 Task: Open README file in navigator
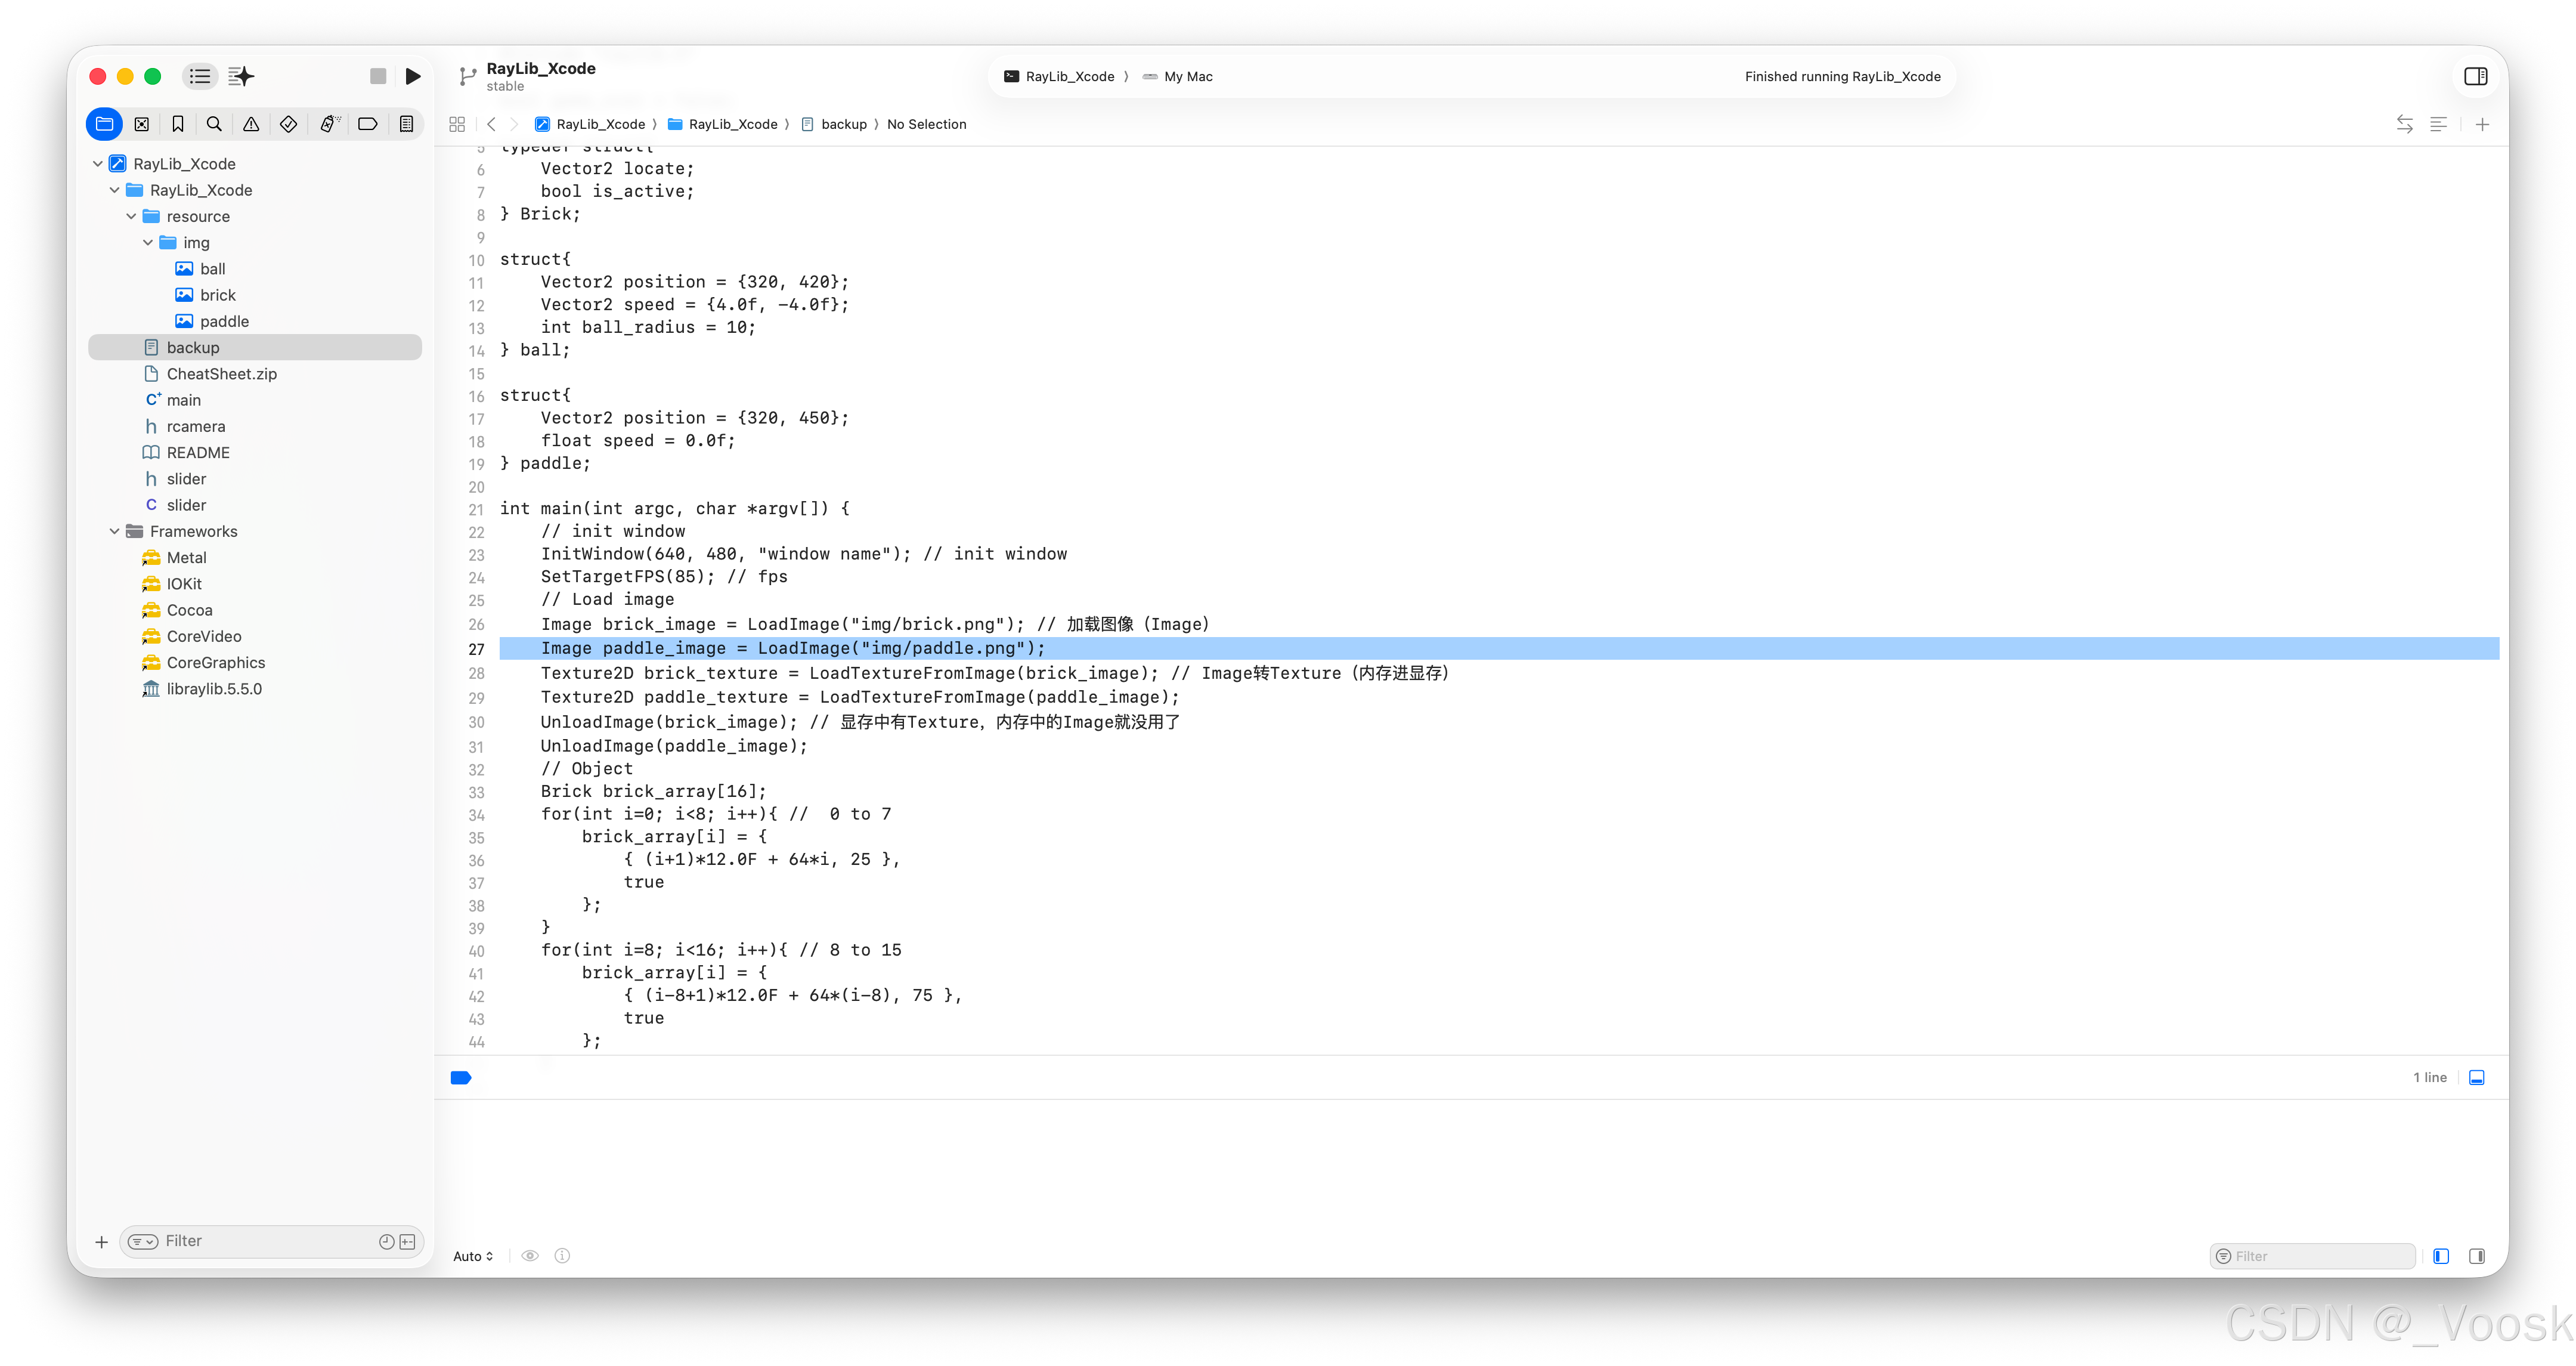(x=198, y=452)
